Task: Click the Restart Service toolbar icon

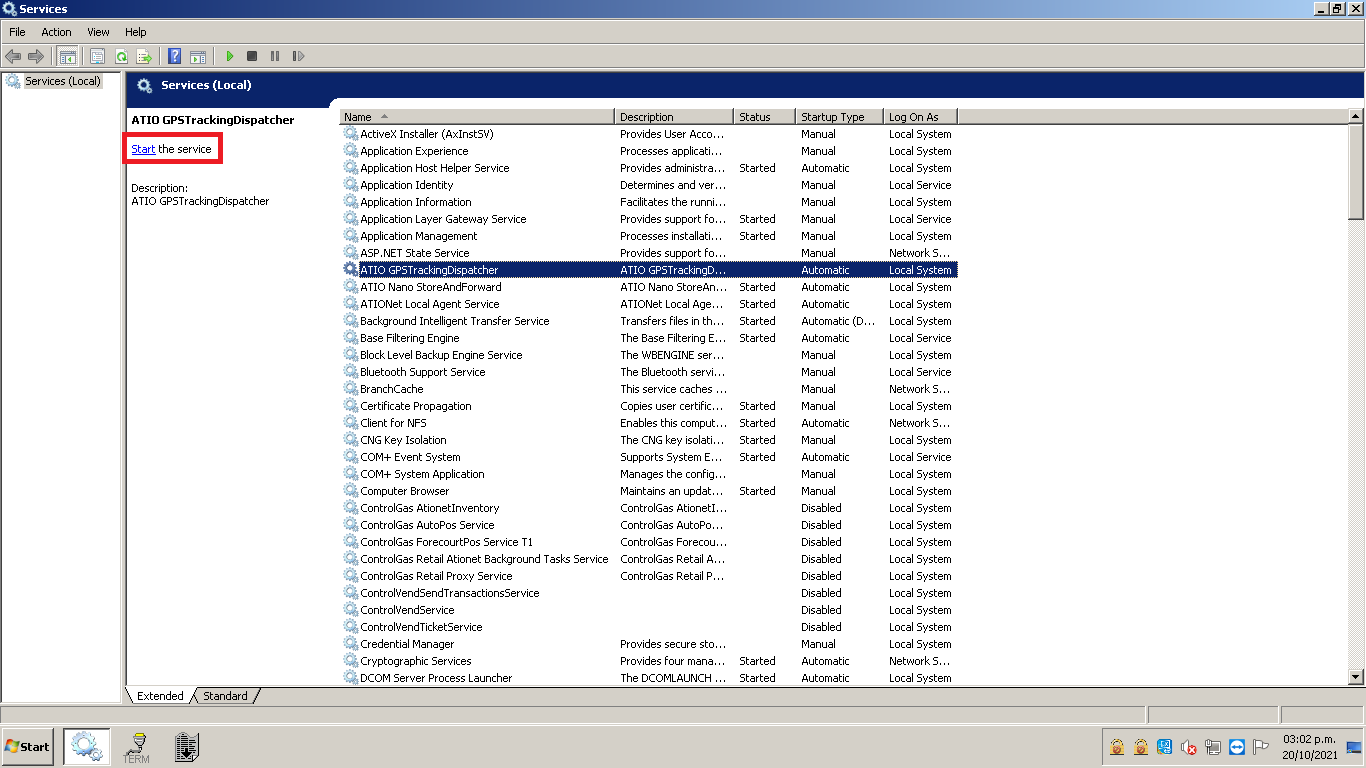Action: [x=298, y=57]
